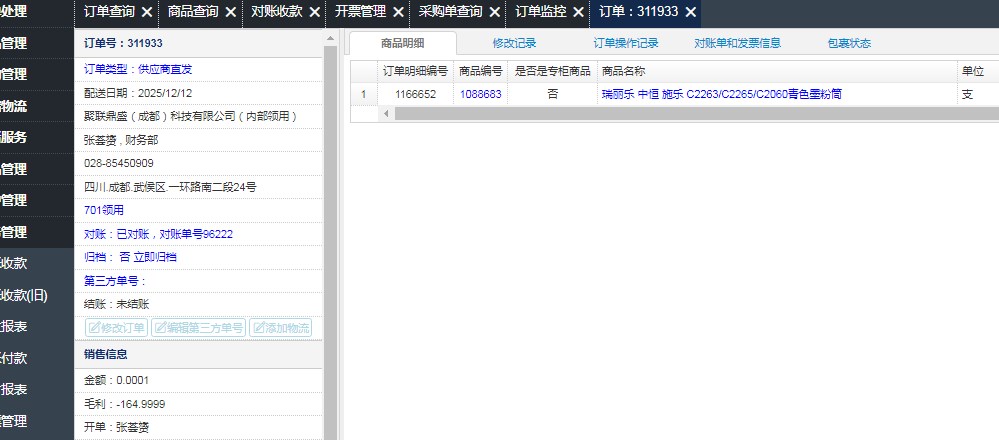Close the 采购单查询 tab
The width and height of the screenshot is (999, 440).
coord(495,13)
